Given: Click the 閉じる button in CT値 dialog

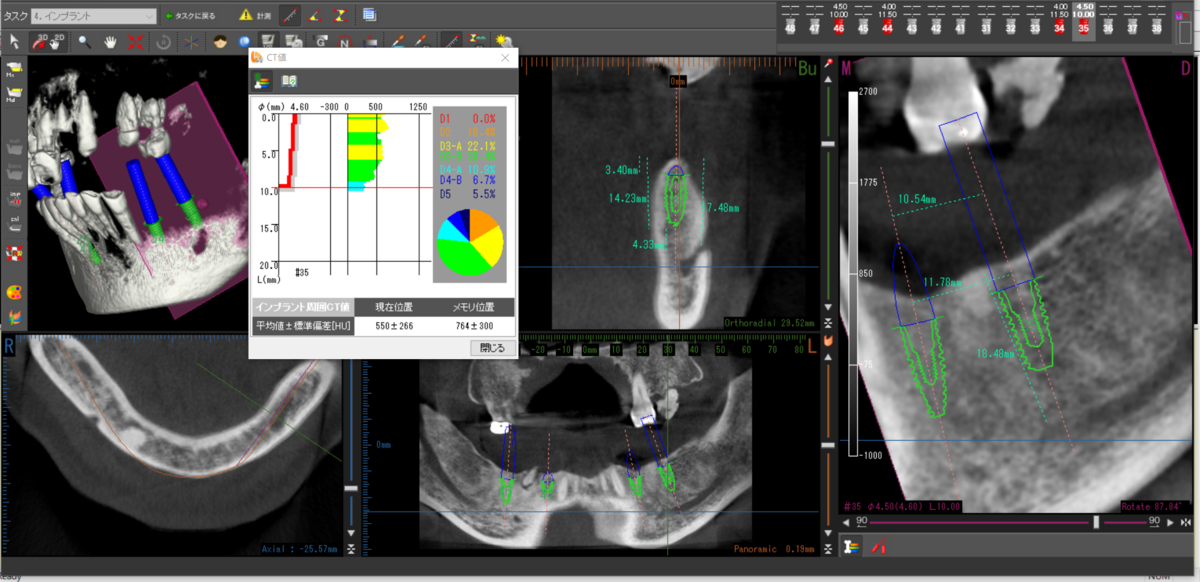Looking at the screenshot, I should [x=492, y=348].
